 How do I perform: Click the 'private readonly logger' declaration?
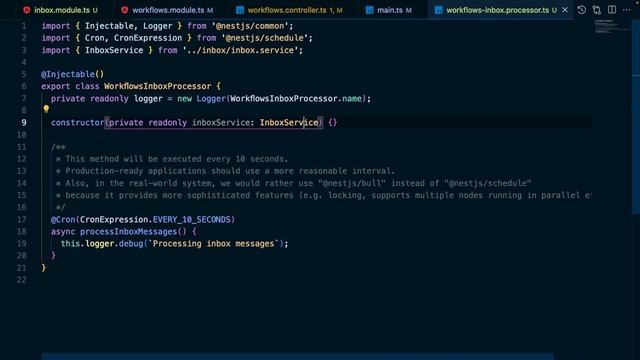tap(107, 98)
